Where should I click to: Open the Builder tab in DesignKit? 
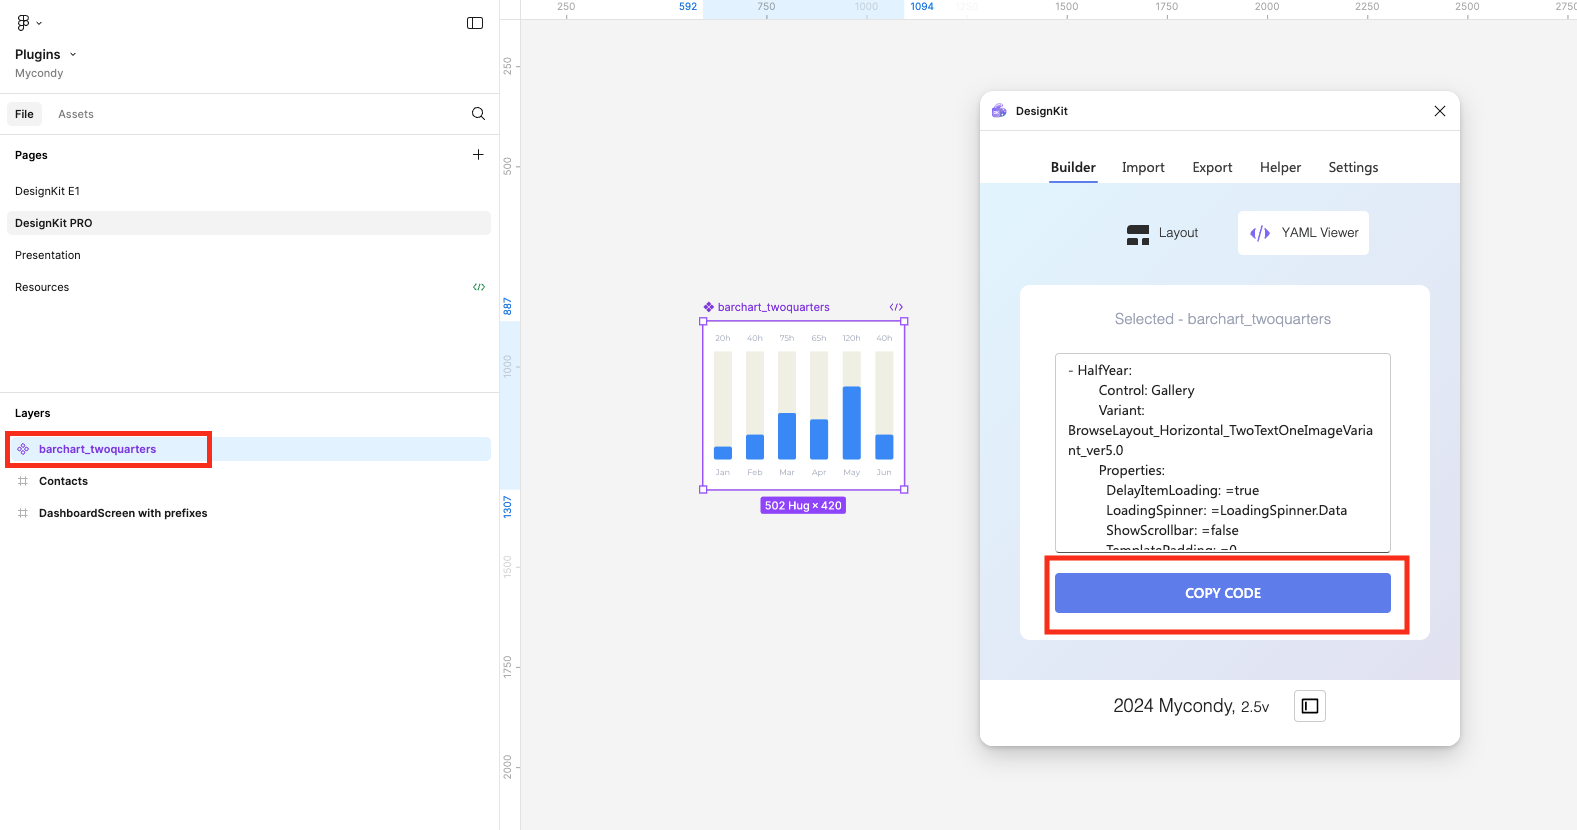1073,167
